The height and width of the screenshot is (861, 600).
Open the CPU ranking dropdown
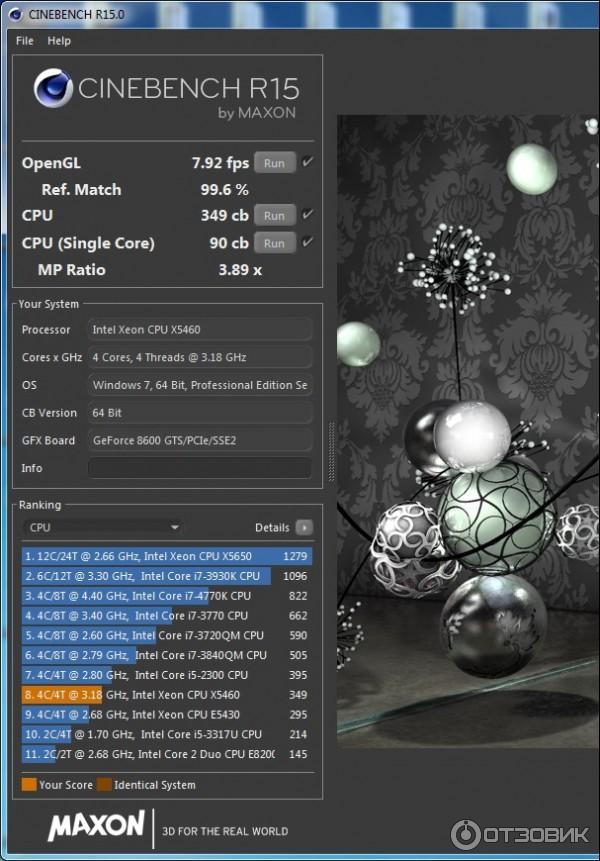(103, 528)
